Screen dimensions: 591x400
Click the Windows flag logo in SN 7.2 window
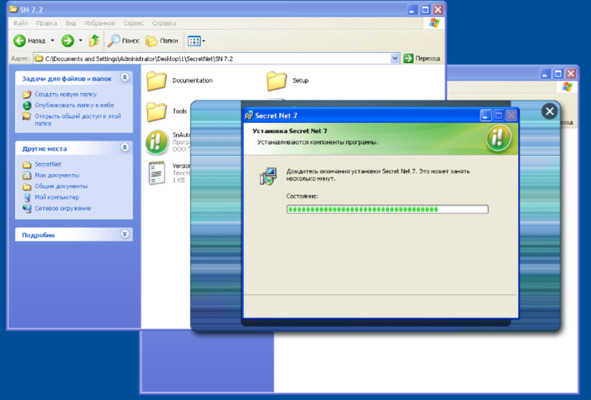(434, 23)
